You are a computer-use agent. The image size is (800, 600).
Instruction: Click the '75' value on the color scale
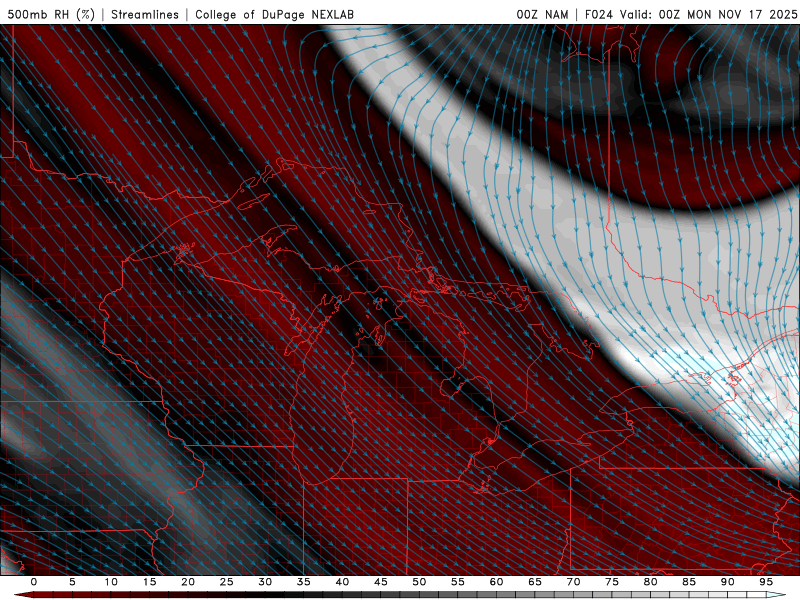612,582
